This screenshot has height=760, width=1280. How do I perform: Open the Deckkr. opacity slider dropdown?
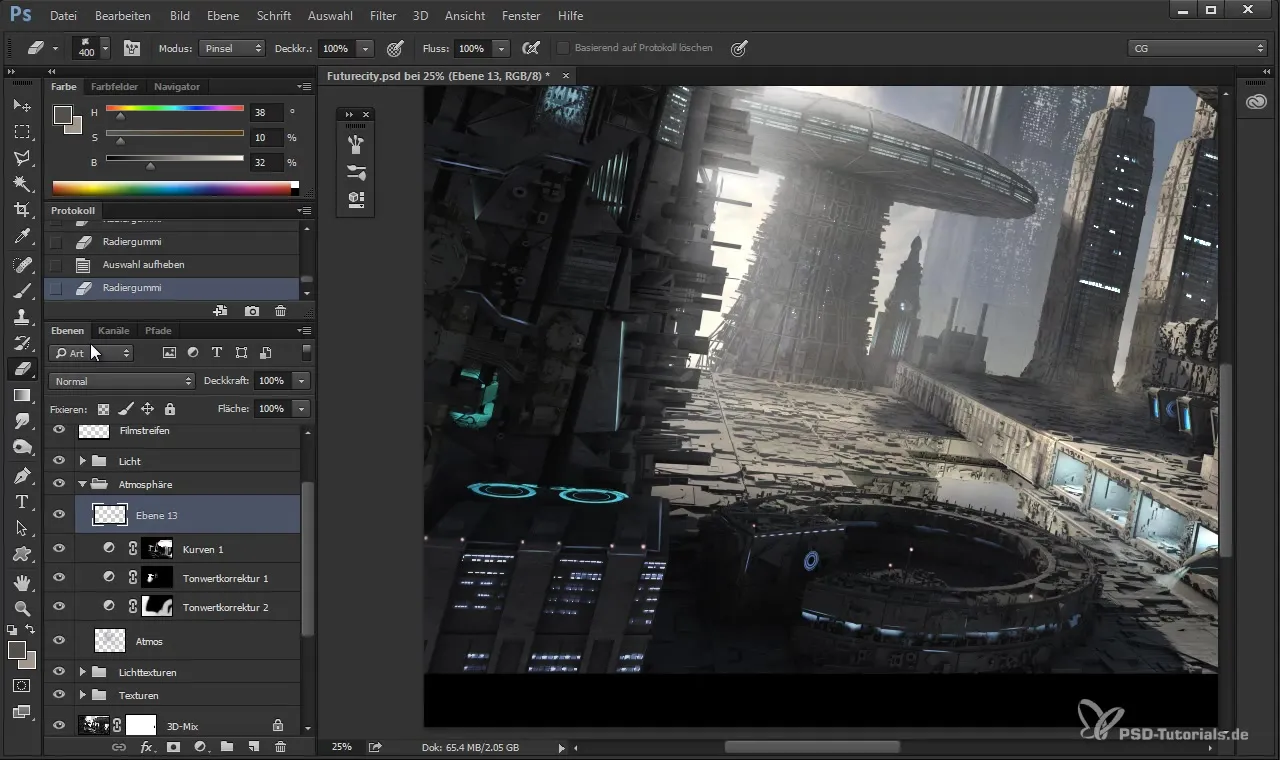click(365, 48)
